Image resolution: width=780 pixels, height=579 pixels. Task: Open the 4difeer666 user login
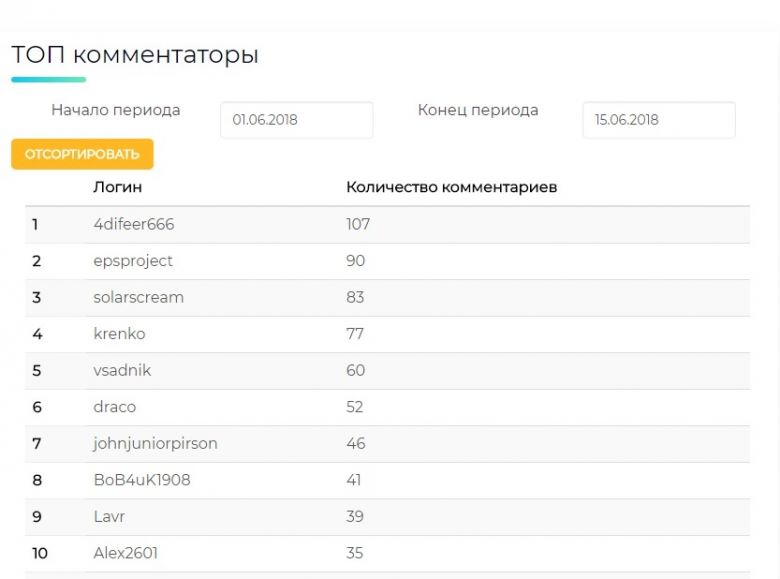pos(134,224)
